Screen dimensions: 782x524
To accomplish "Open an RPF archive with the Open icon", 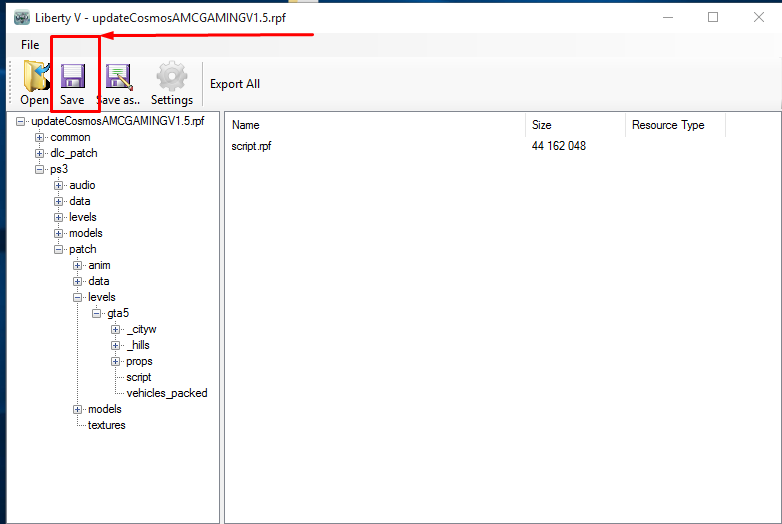I will 35,76.
